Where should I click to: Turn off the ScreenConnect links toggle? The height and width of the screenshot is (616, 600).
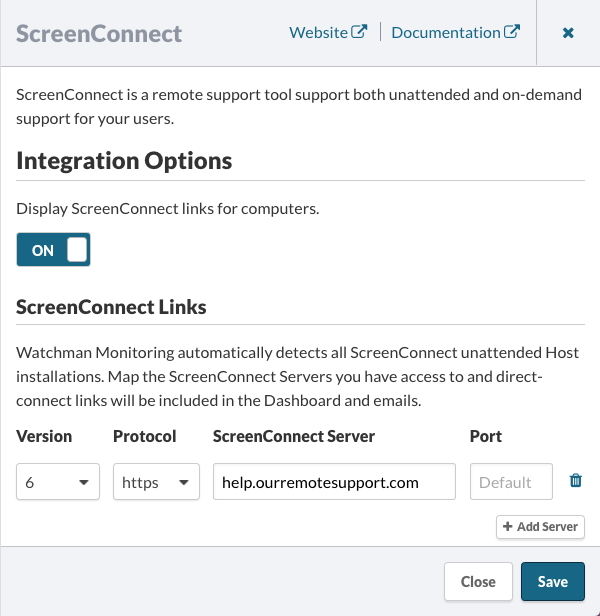[x=53, y=249]
